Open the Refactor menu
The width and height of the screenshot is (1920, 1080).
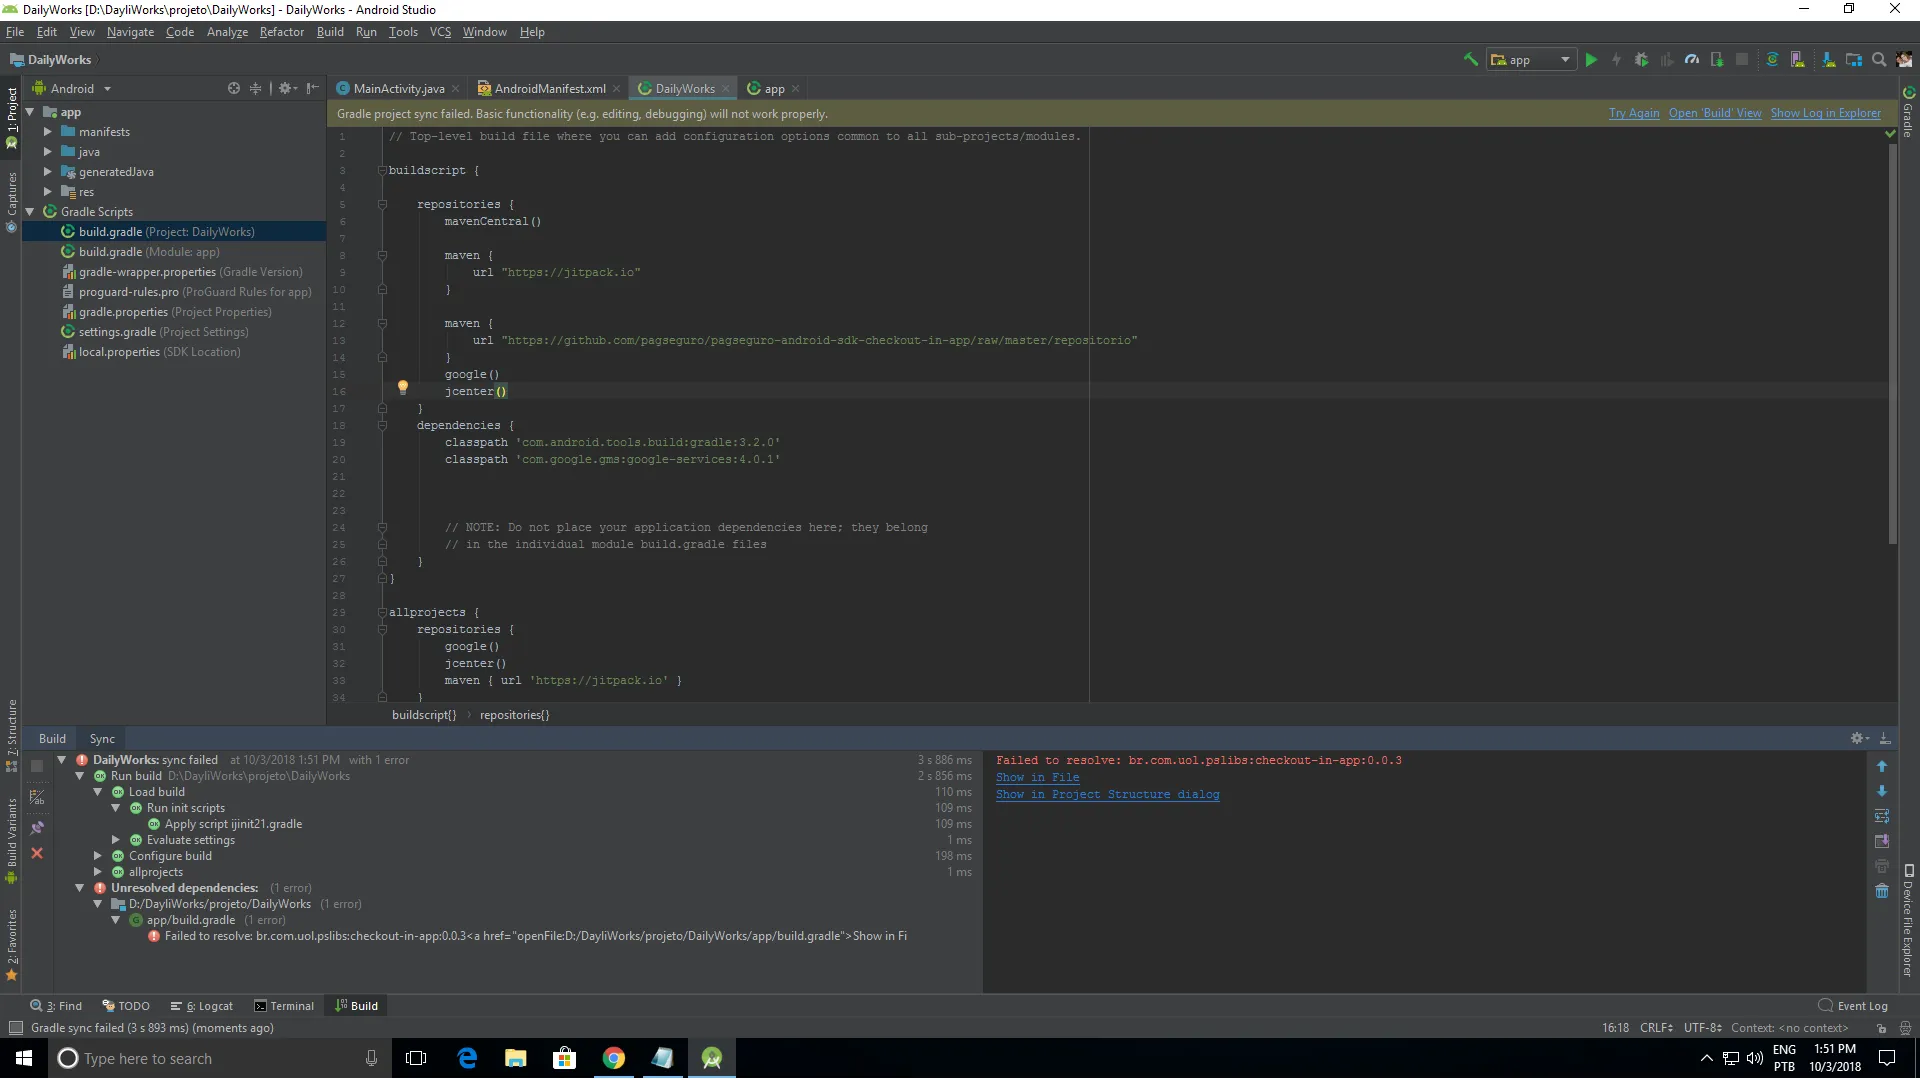click(281, 32)
